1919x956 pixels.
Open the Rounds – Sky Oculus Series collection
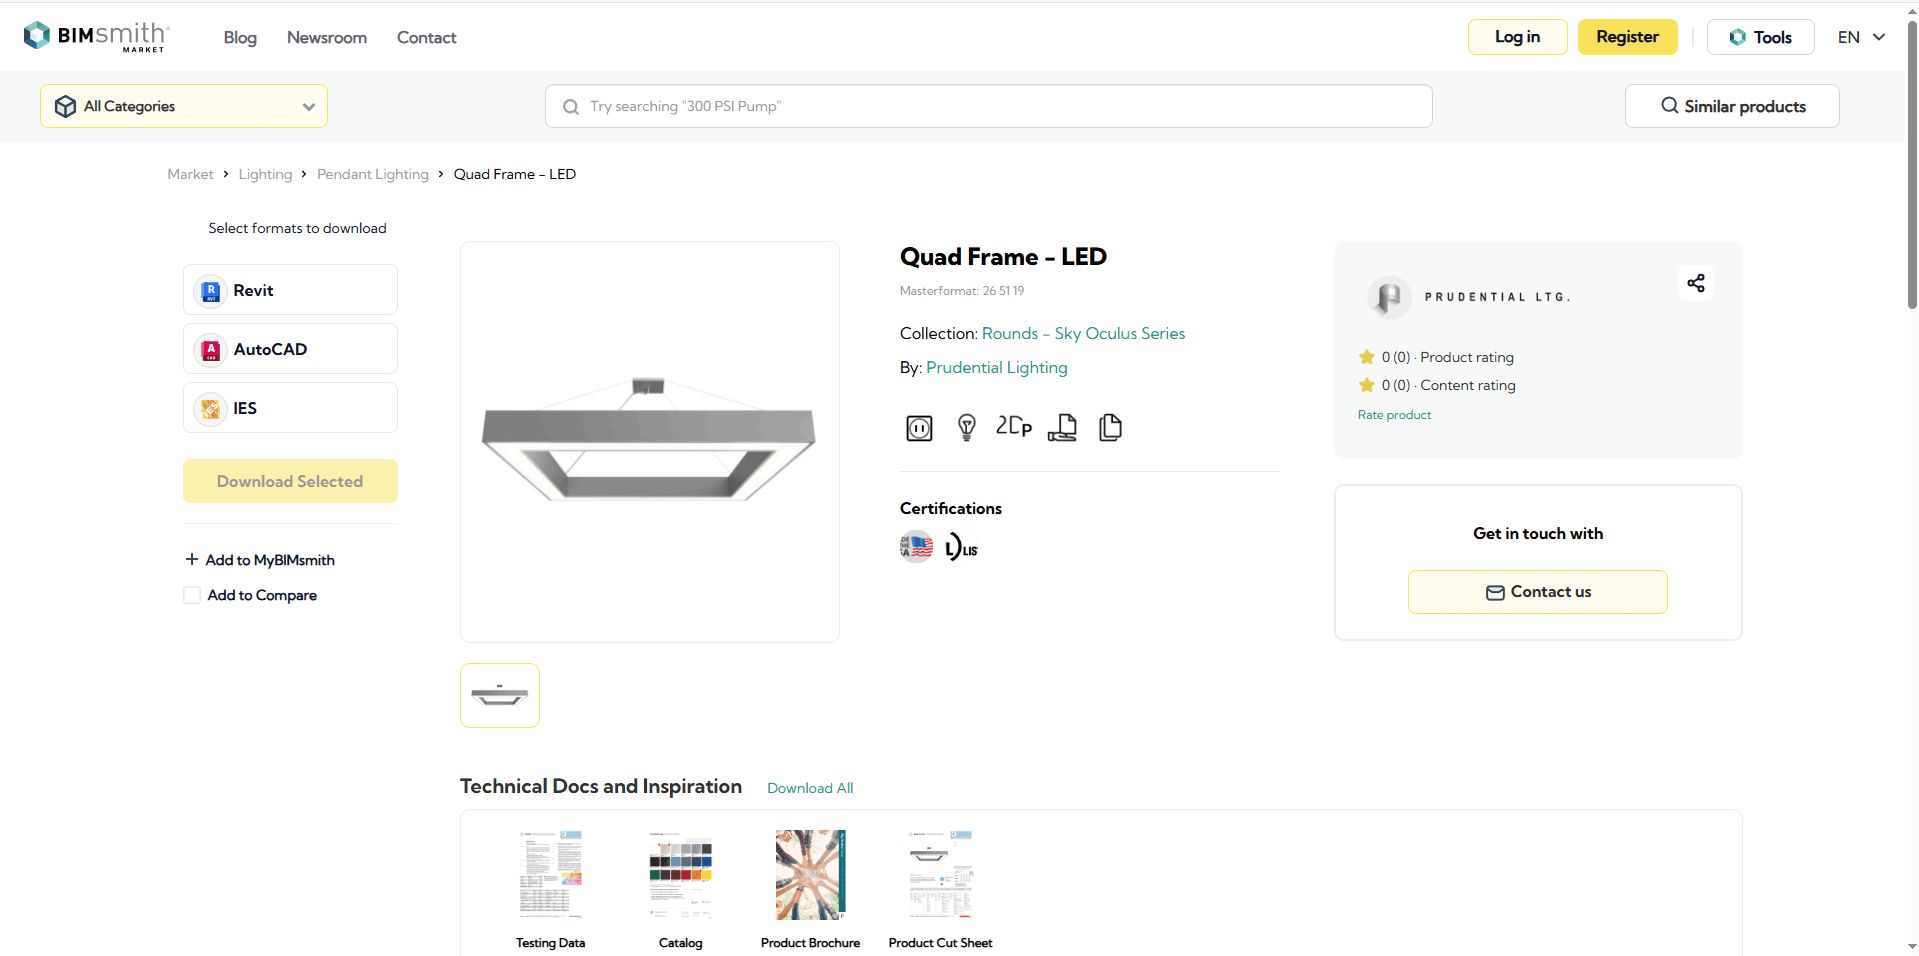(x=1082, y=332)
